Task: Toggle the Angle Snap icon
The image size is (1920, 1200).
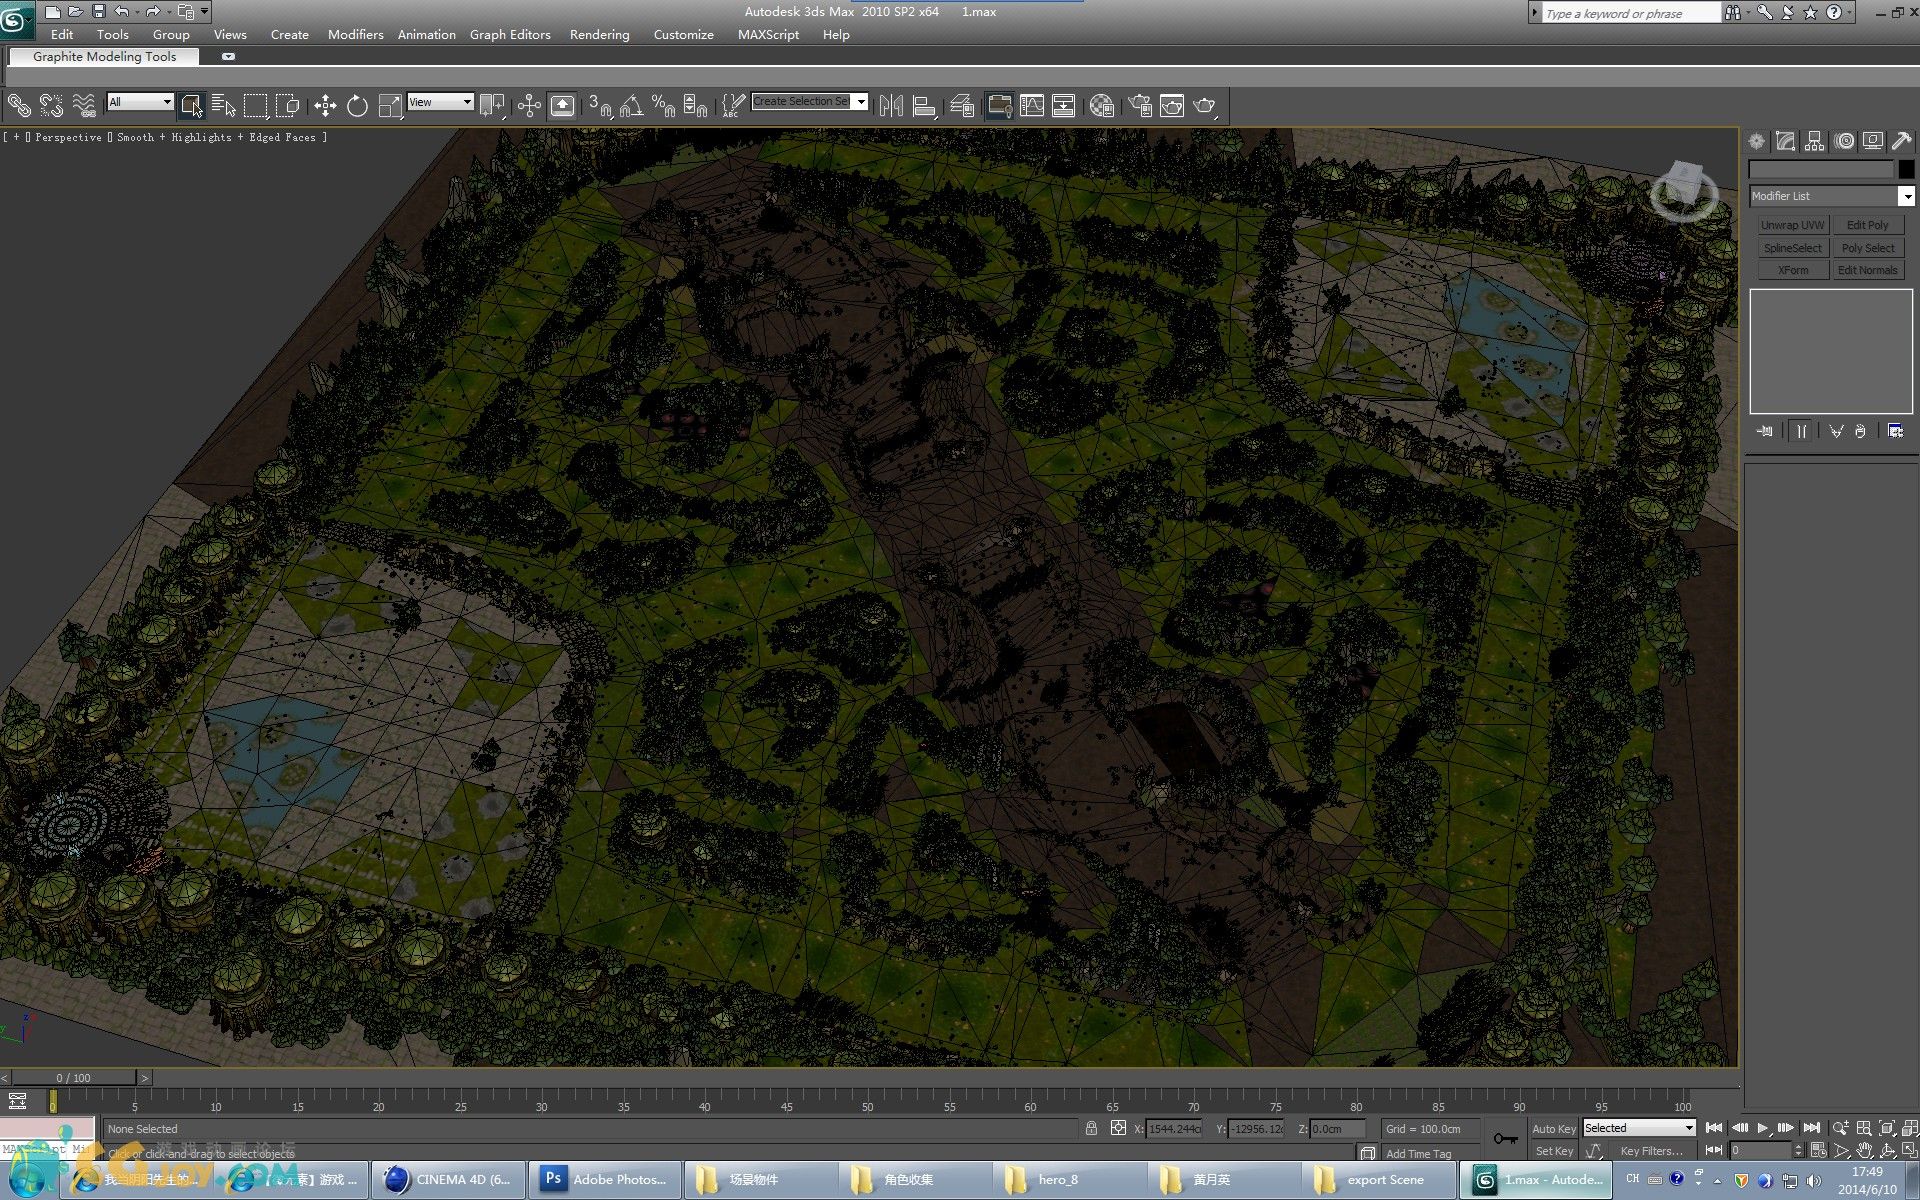Action: point(631,105)
